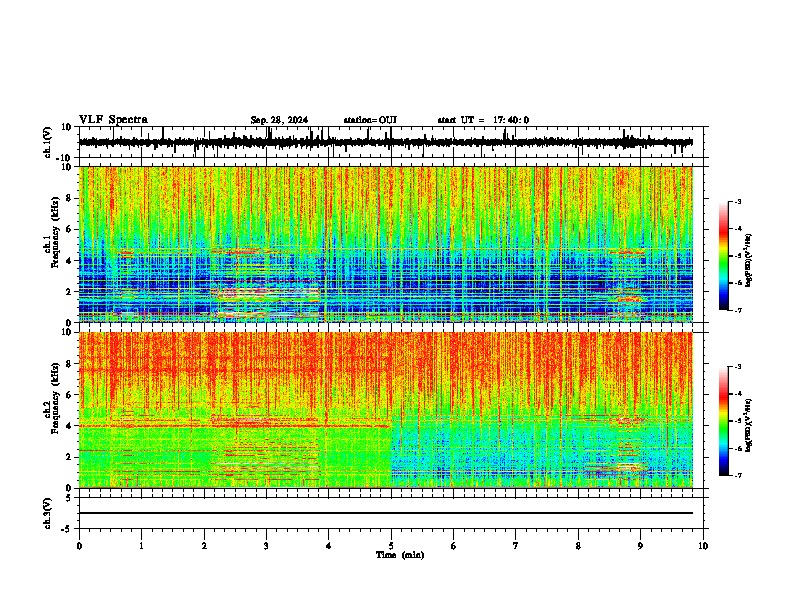Click time axis tick label "10" at bottom right

[x=703, y=546]
